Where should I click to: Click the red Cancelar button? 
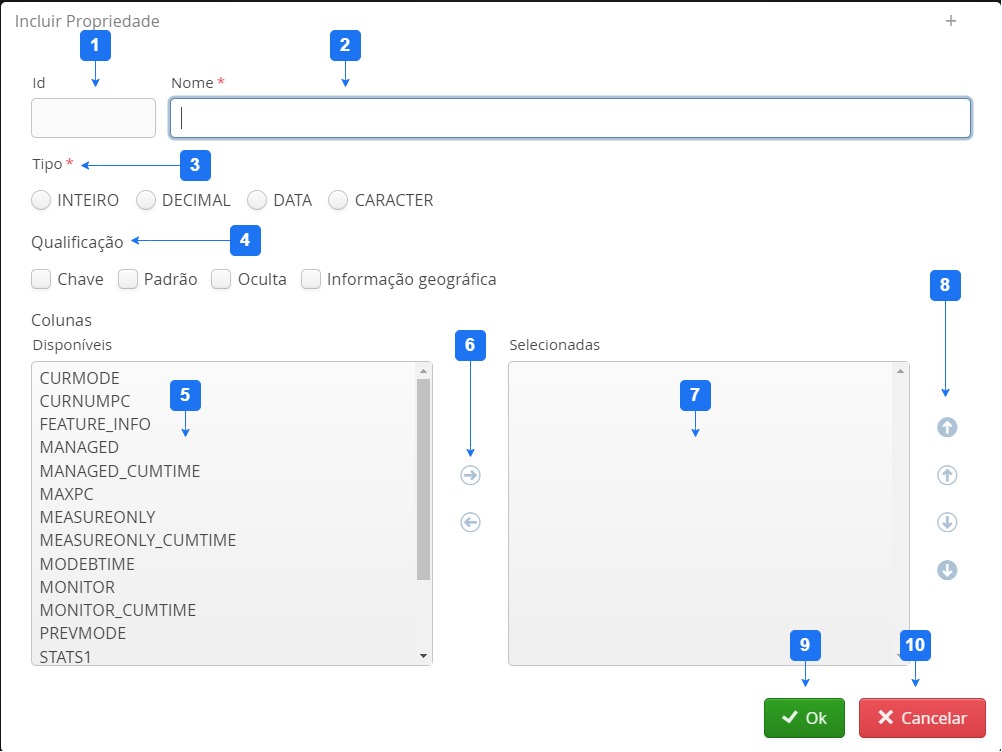pos(922,718)
